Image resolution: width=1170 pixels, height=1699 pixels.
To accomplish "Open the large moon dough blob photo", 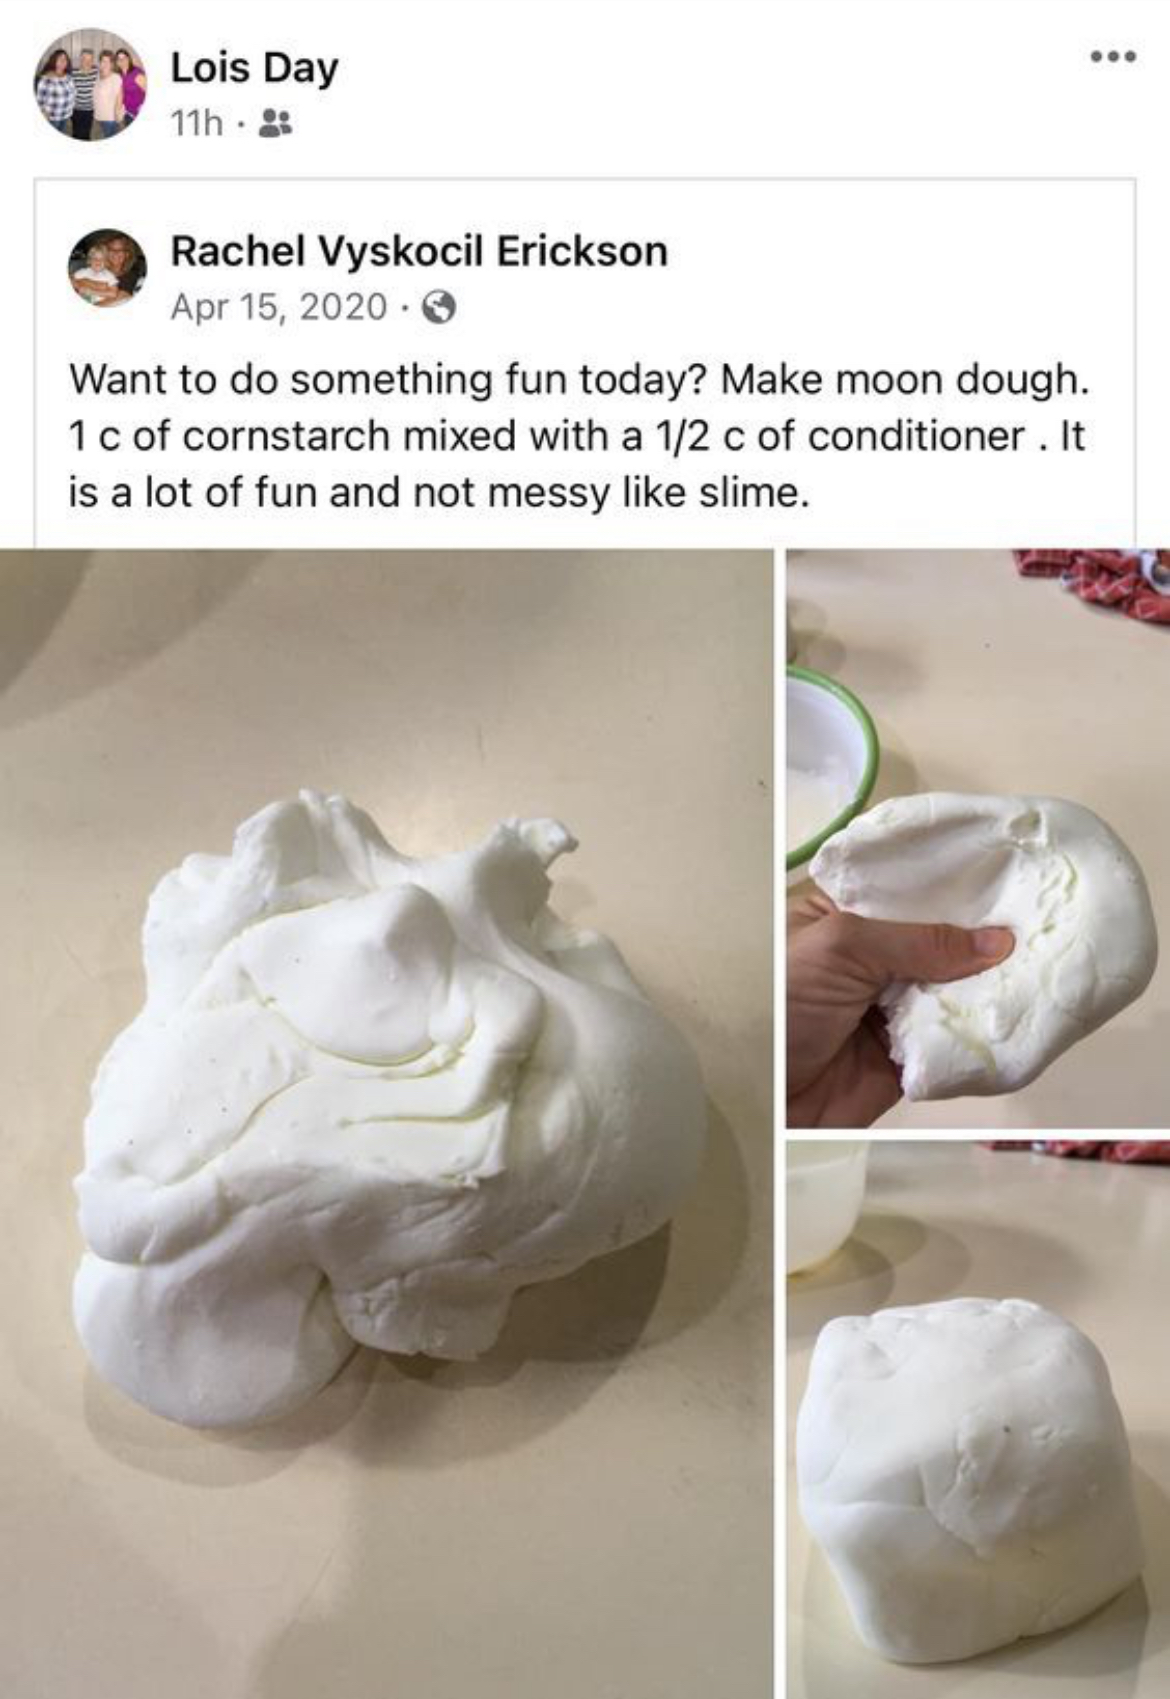I will (x=386, y=1123).
